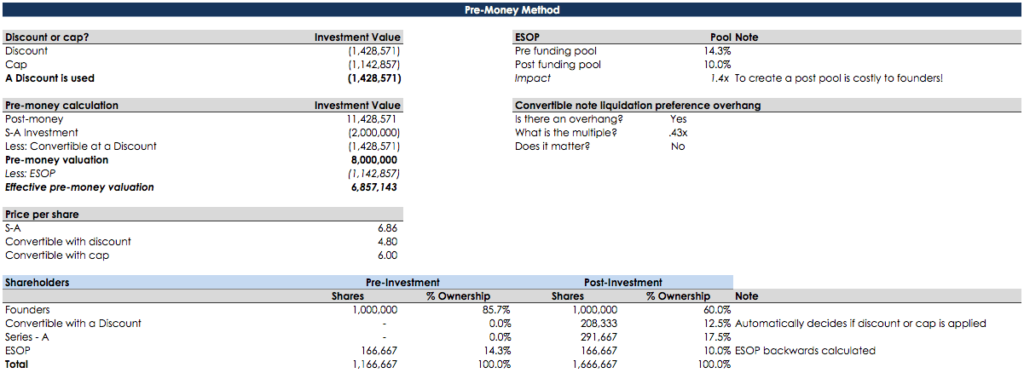Select the note 'To create a post pool is costly to founders!'
Viewport: 1024px width, 373px height.
[x=839, y=78]
